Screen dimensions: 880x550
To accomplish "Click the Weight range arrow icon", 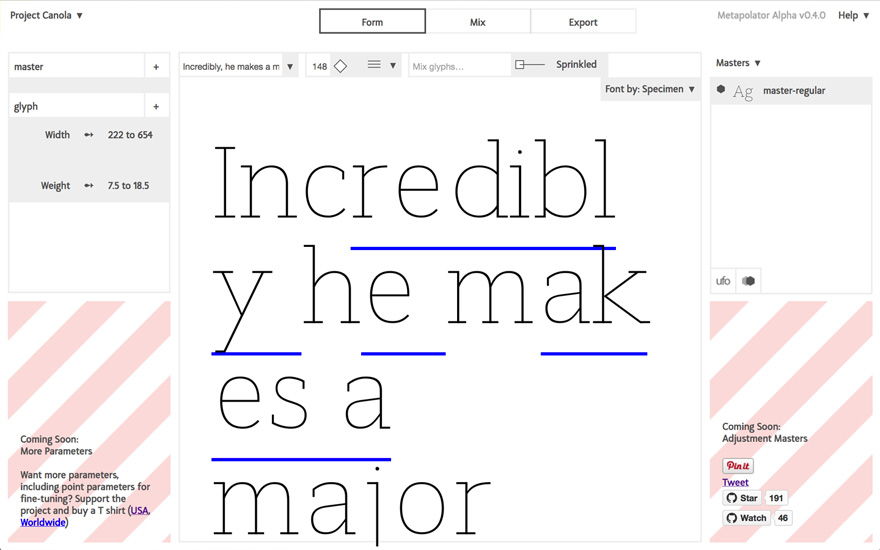I will (x=89, y=186).
